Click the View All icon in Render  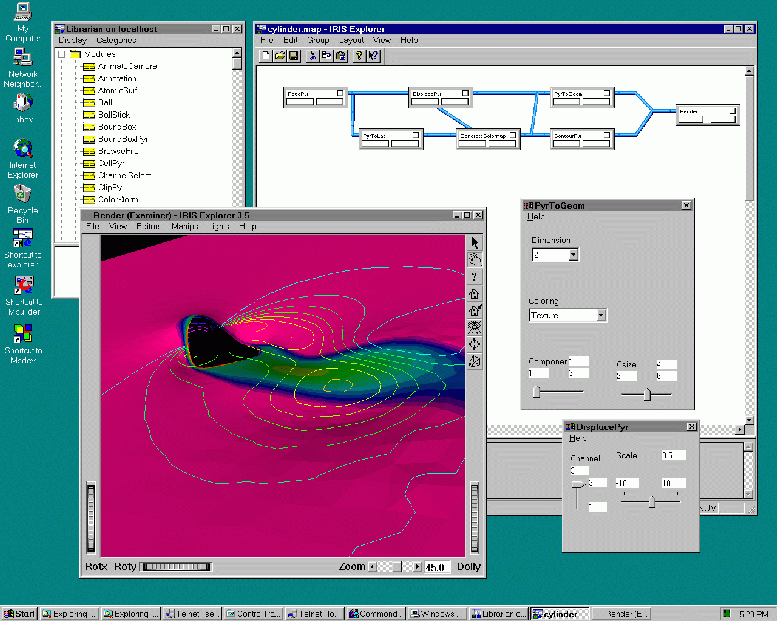pyautogui.click(x=475, y=327)
